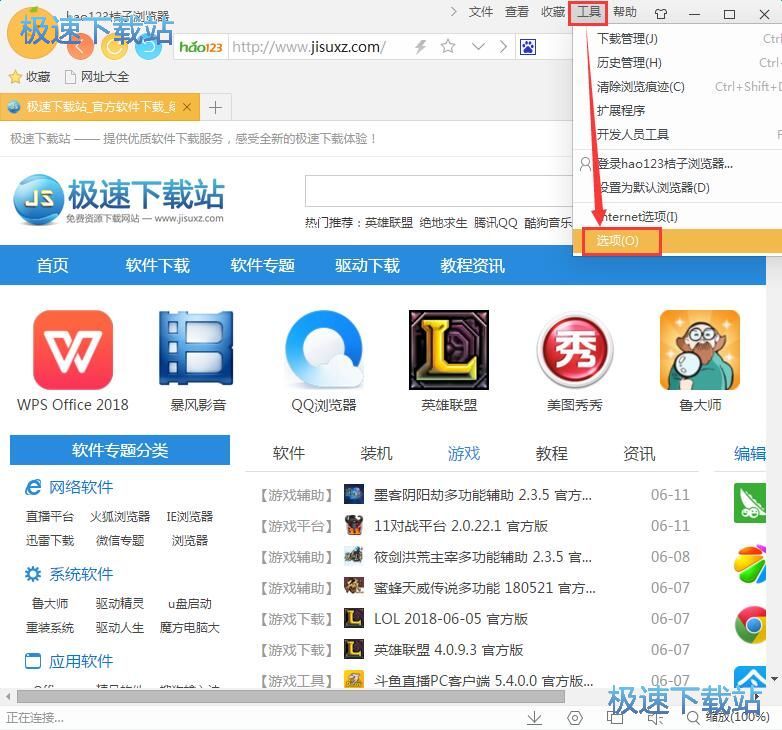Open 驱动精灵 link in sidebar
The height and width of the screenshot is (730, 782).
point(120,603)
